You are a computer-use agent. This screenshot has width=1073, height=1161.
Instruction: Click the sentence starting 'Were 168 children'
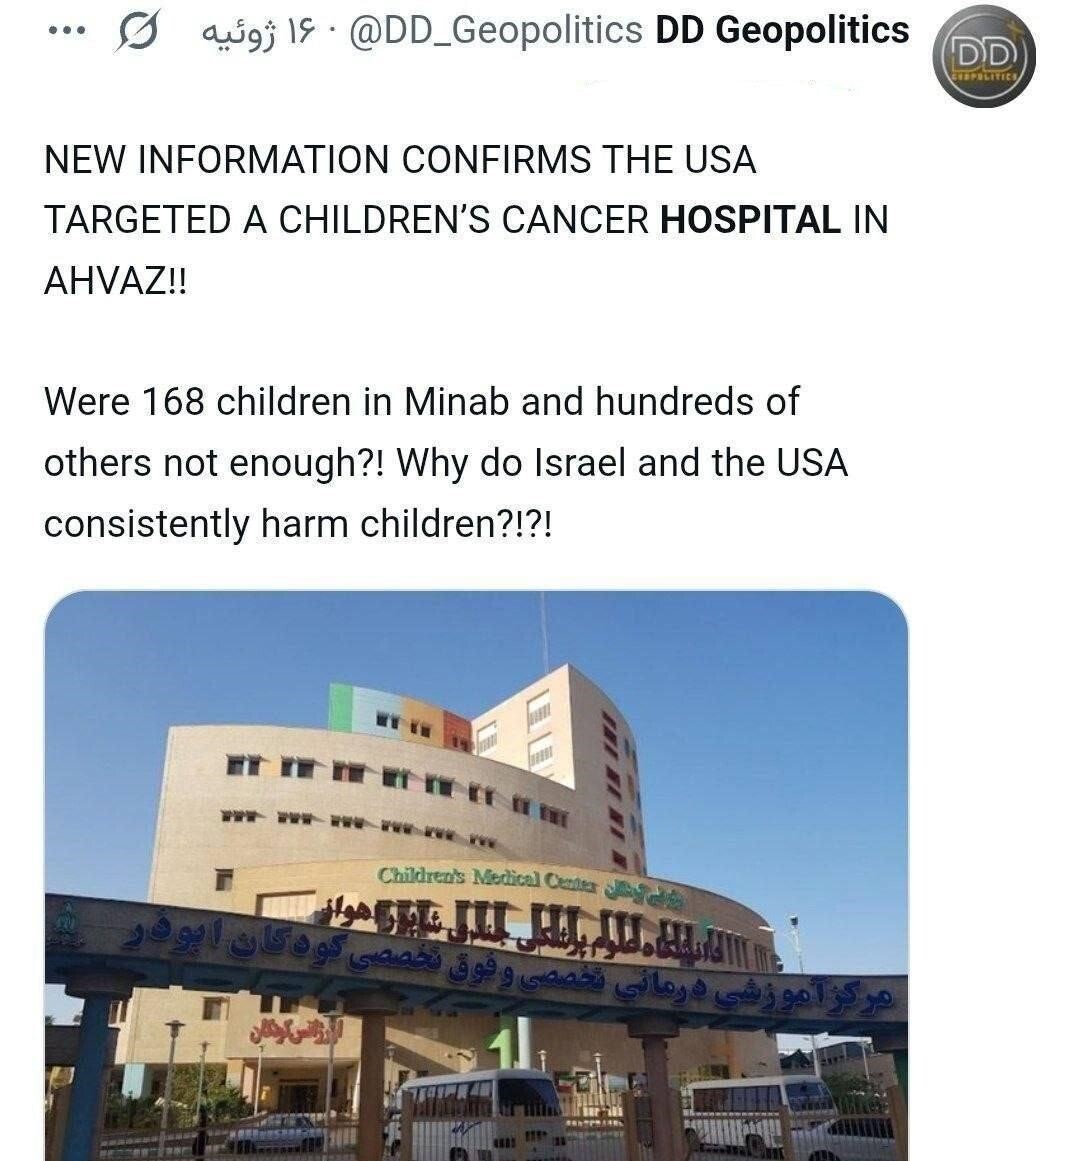pyautogui.click(x=421, y=402)
